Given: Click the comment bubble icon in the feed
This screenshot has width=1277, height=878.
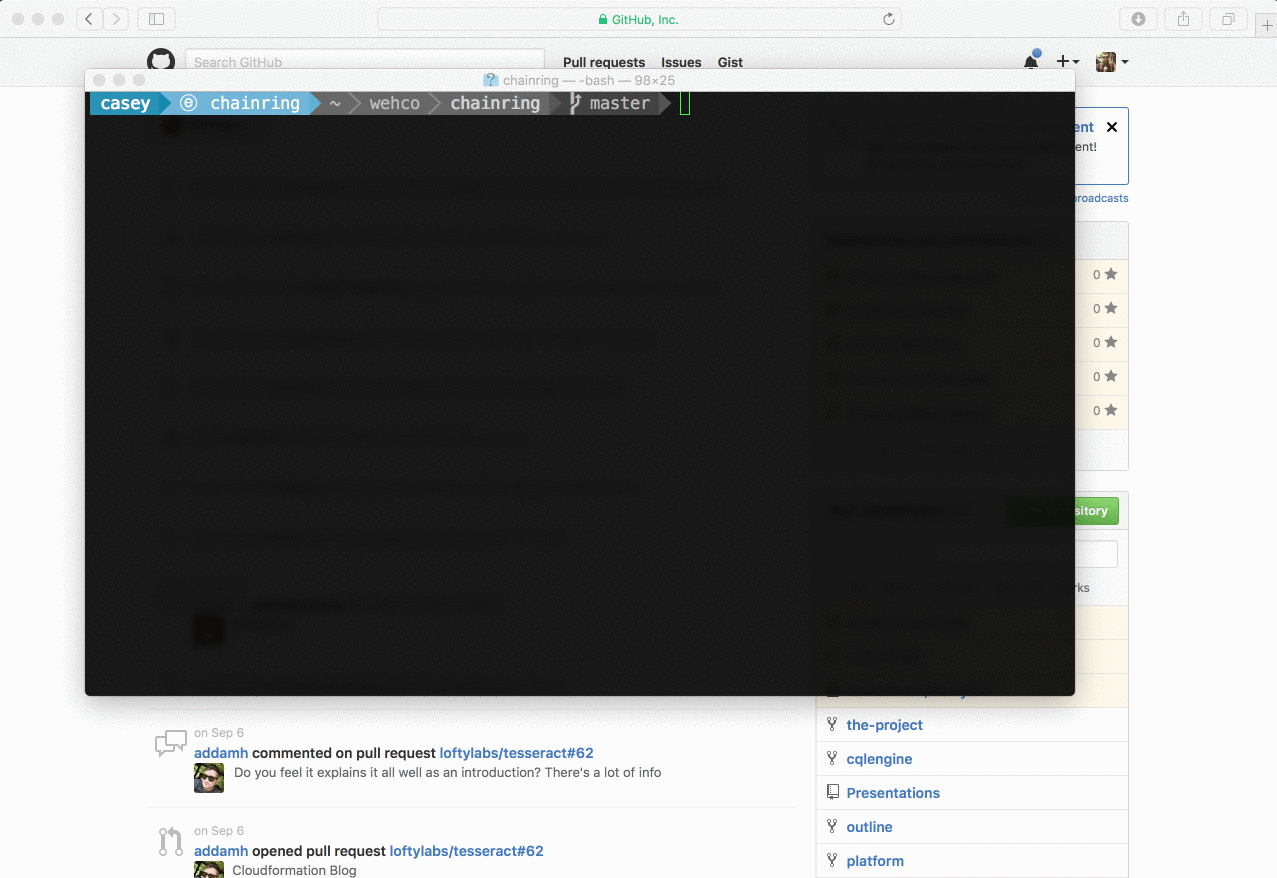Looking at the screenshot, I should click(x=171, y=743).
